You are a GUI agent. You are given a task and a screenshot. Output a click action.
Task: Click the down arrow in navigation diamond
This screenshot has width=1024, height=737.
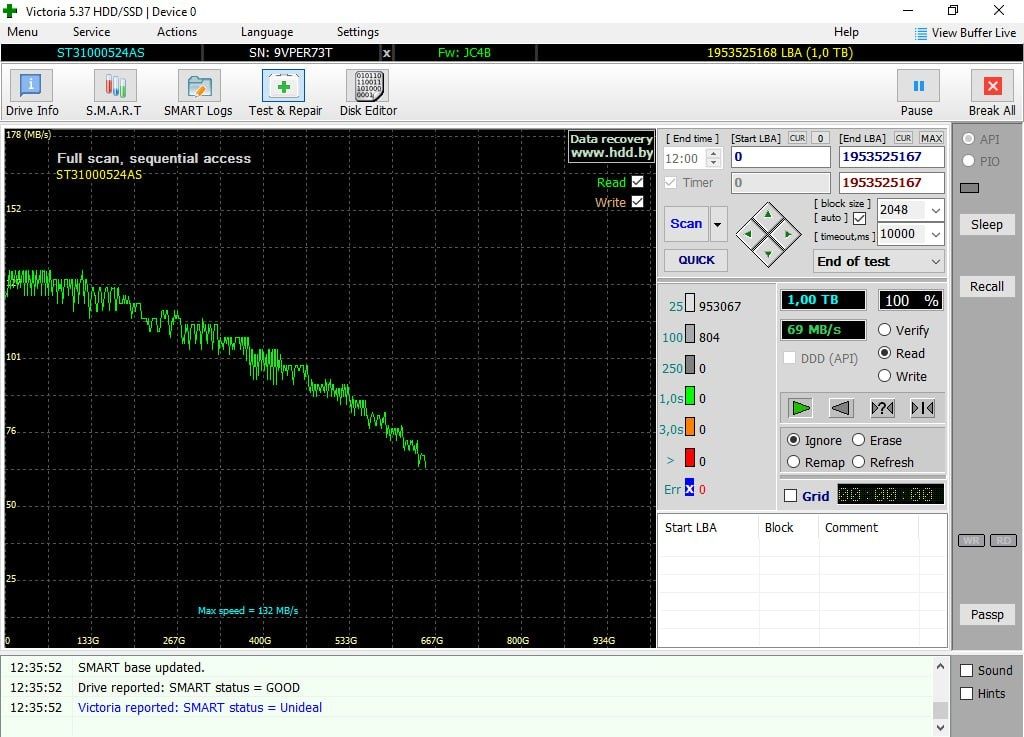click(x=768, y=254)
